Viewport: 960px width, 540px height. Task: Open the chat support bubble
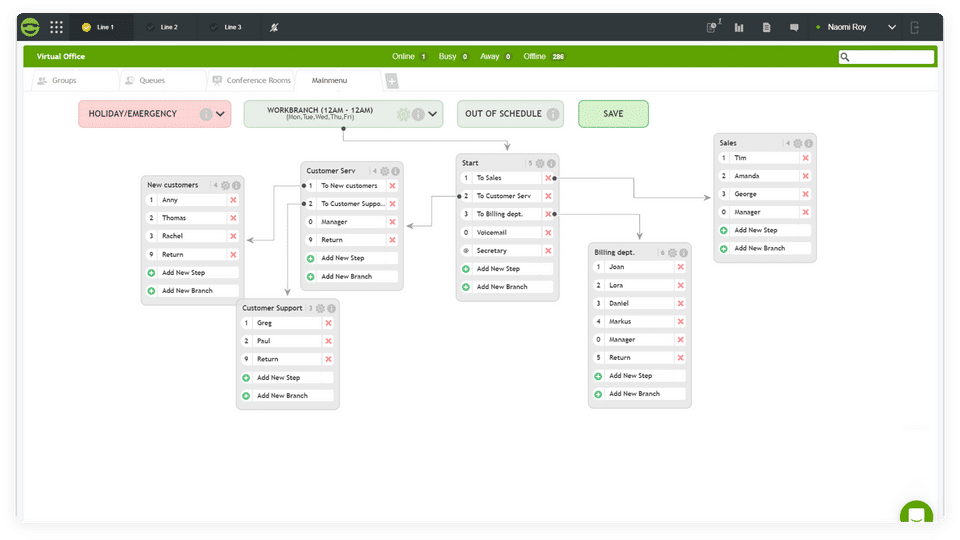pyautogui.click(x=917, y=513)
